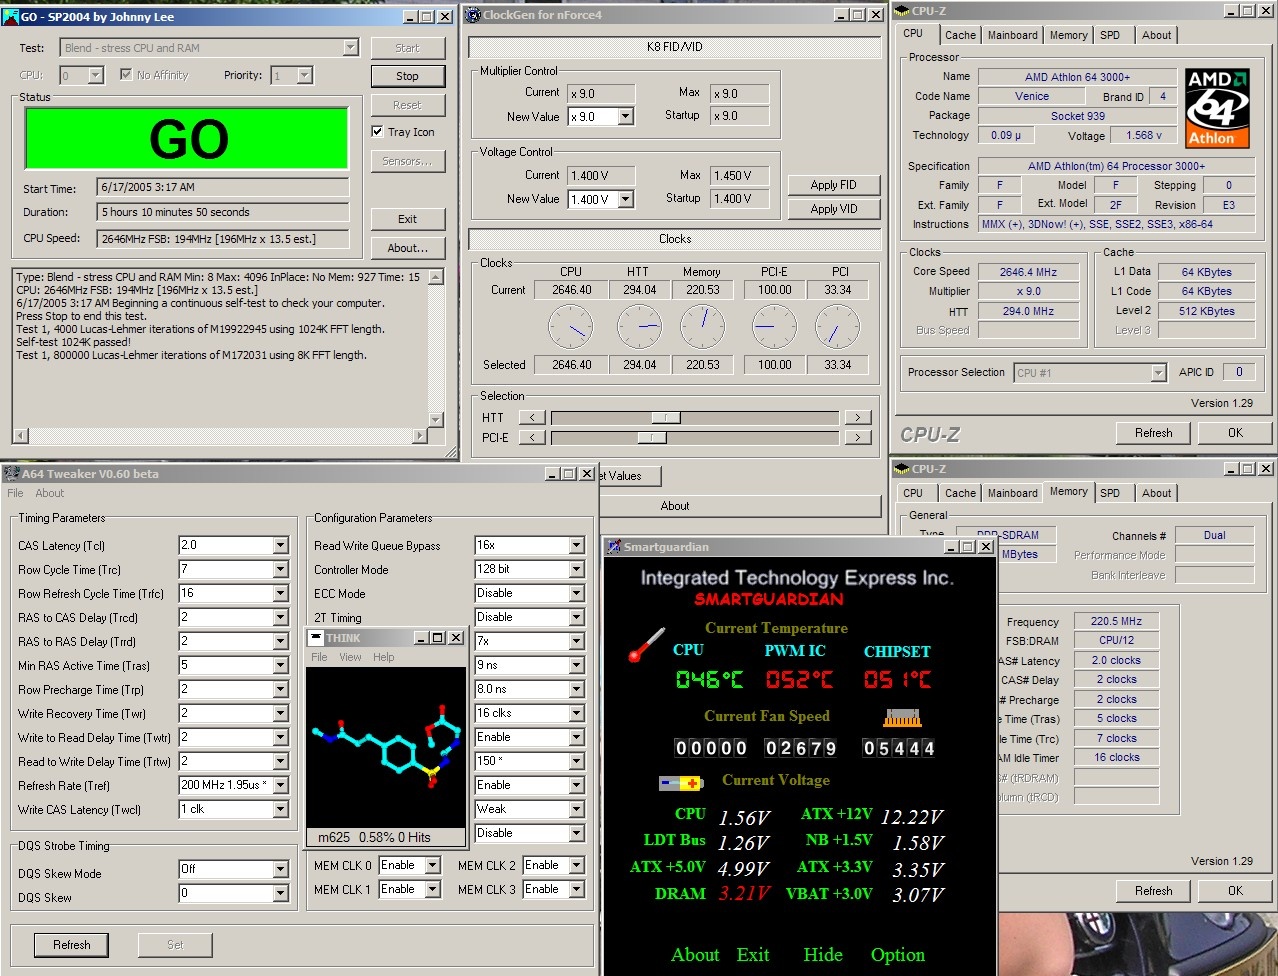Click the HTT slider right arrow in ClockGen
Image resolution: width=1278 pixels, height=976 pixels.
(857, 417)
